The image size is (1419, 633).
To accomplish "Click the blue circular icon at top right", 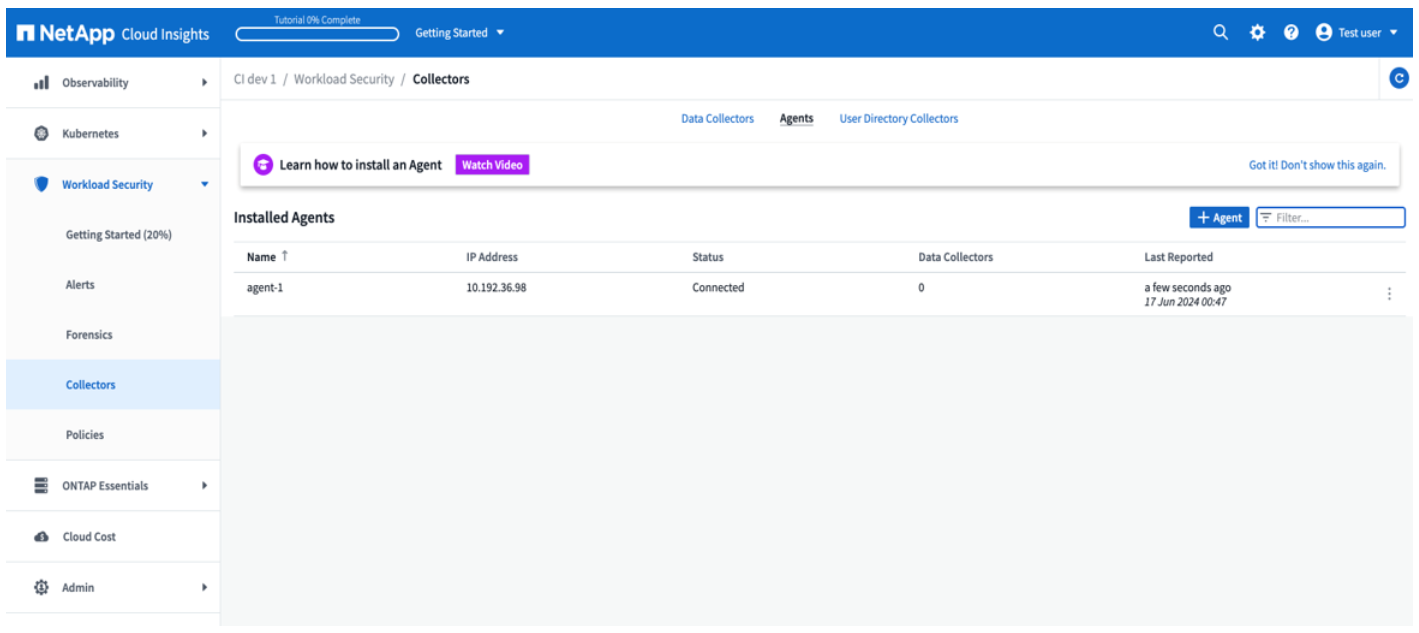I will pyautogui.click(x=1400, y=79).
